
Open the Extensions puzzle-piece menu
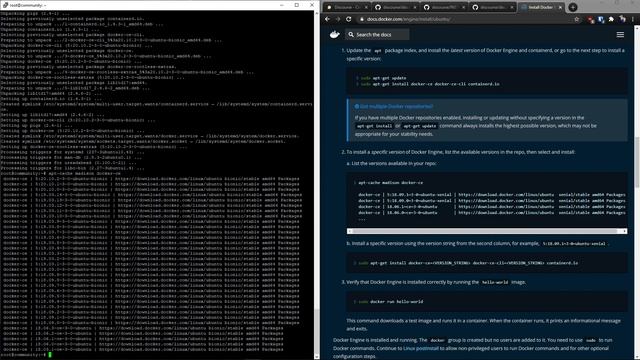(611, 19)
